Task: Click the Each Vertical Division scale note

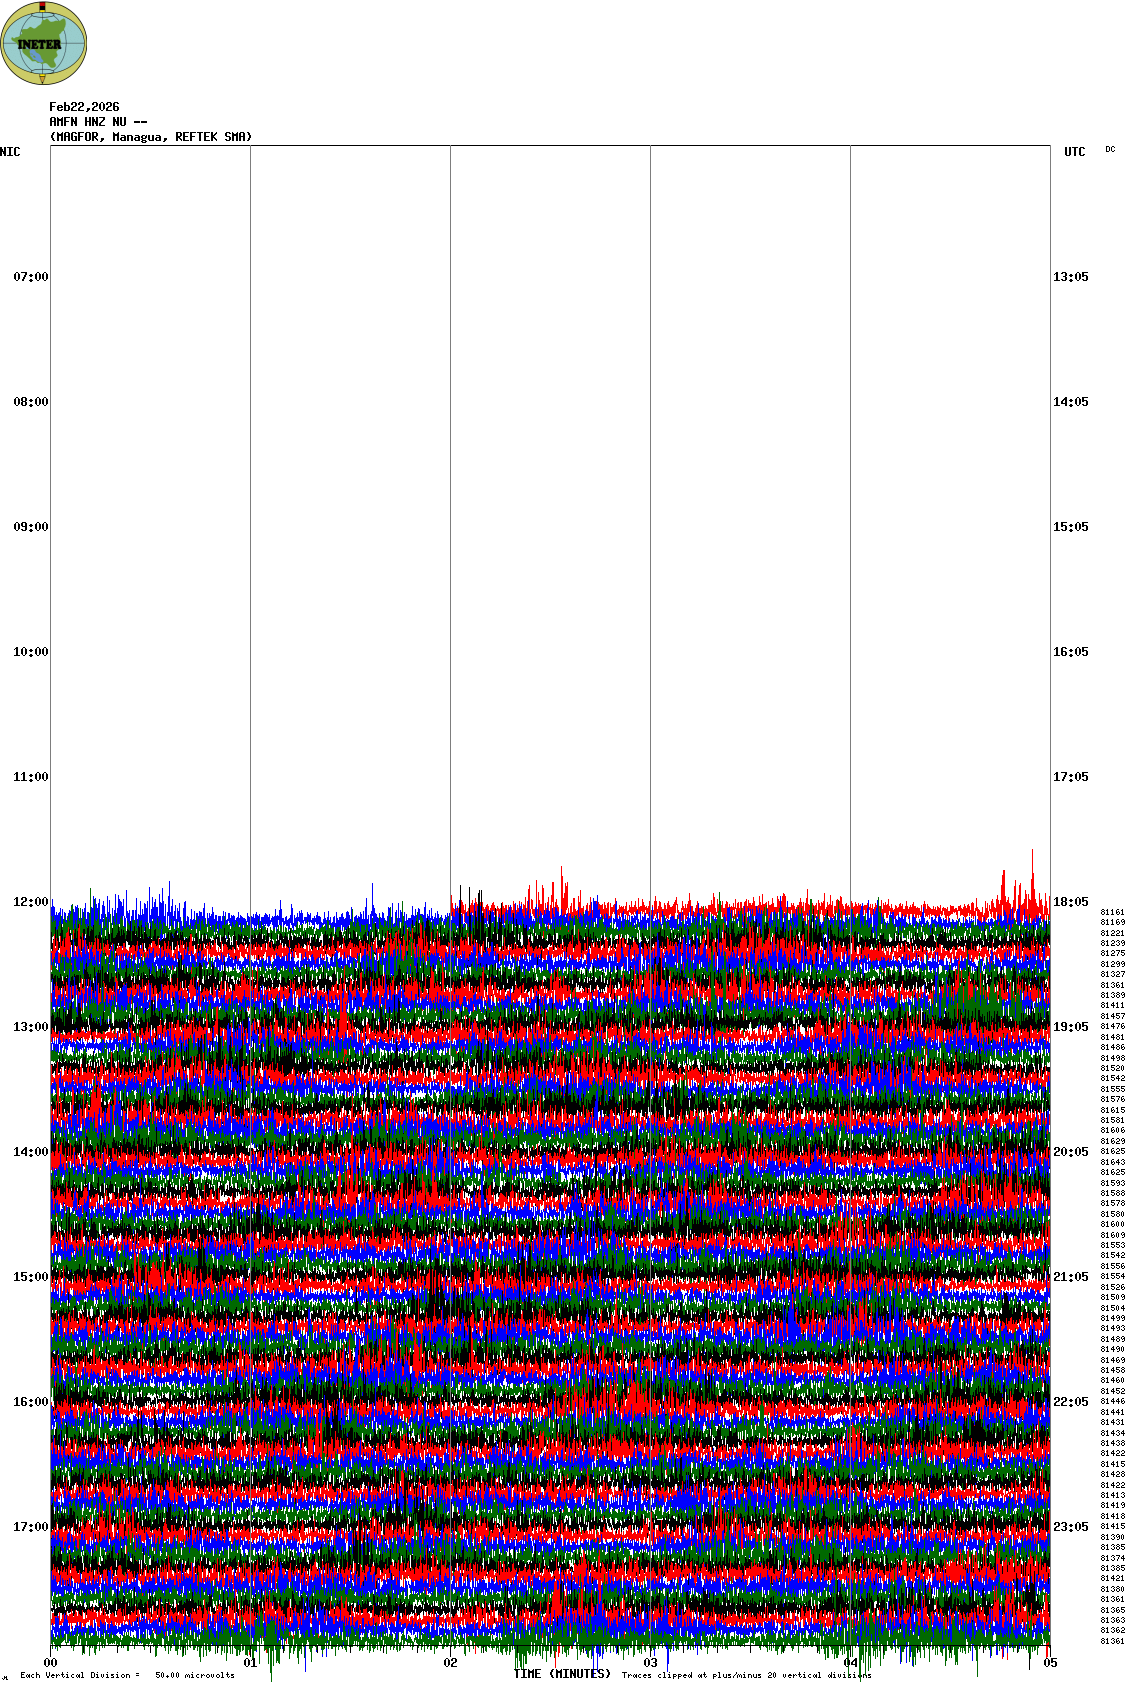Action: click(127, 1675)
